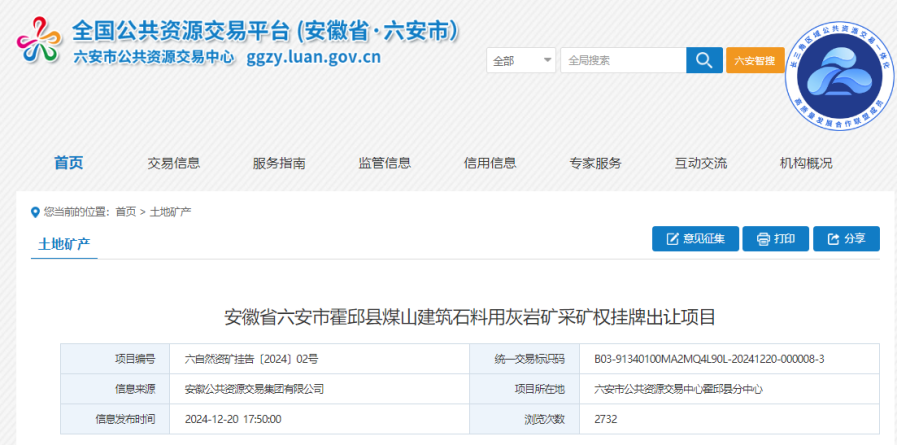Go to 首页 in the navigation bar
This screenshot has height=445, width=897.
69,163
